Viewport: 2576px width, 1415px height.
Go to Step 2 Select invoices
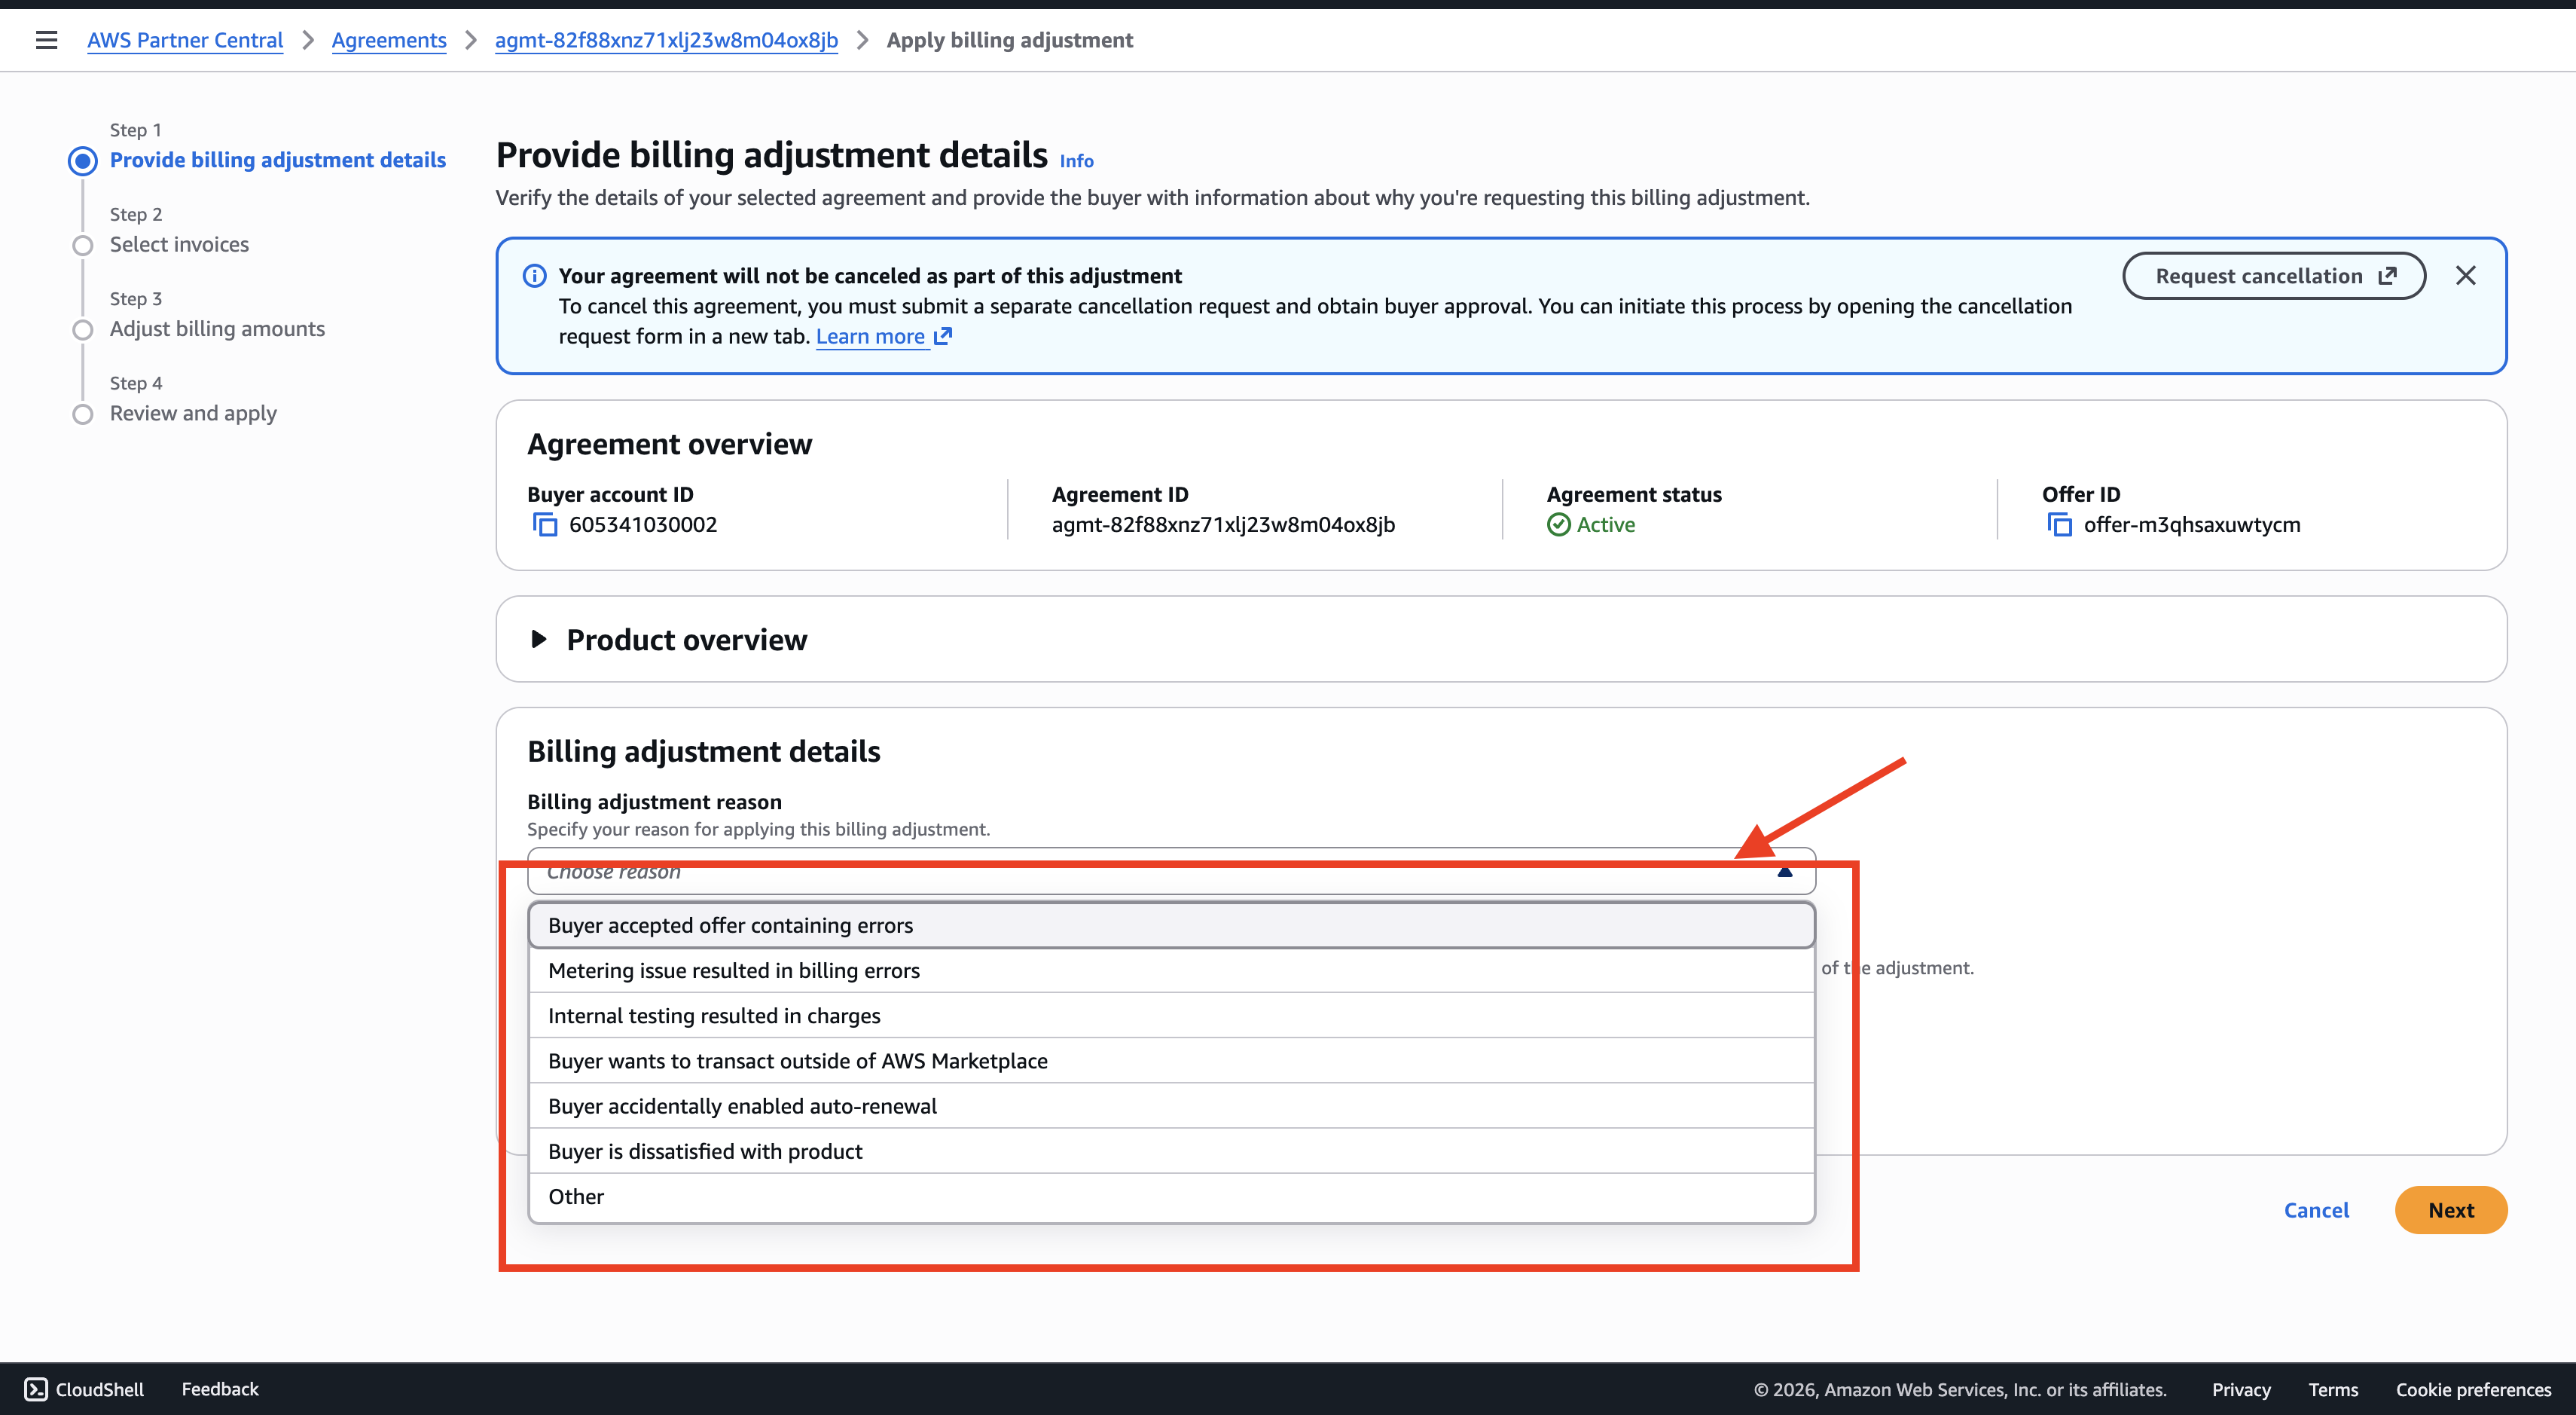[179, 244]
